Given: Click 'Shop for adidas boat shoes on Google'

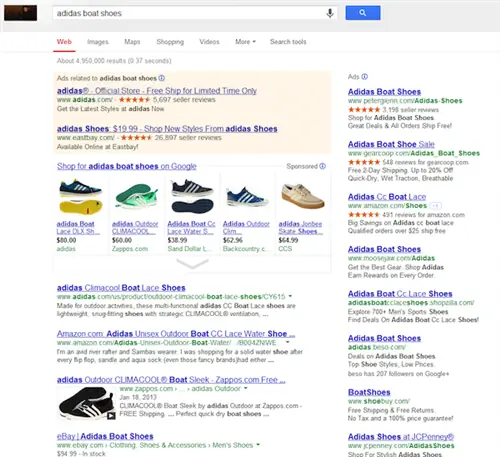Looking at the screenshot, I should click(x=127, y=166).
